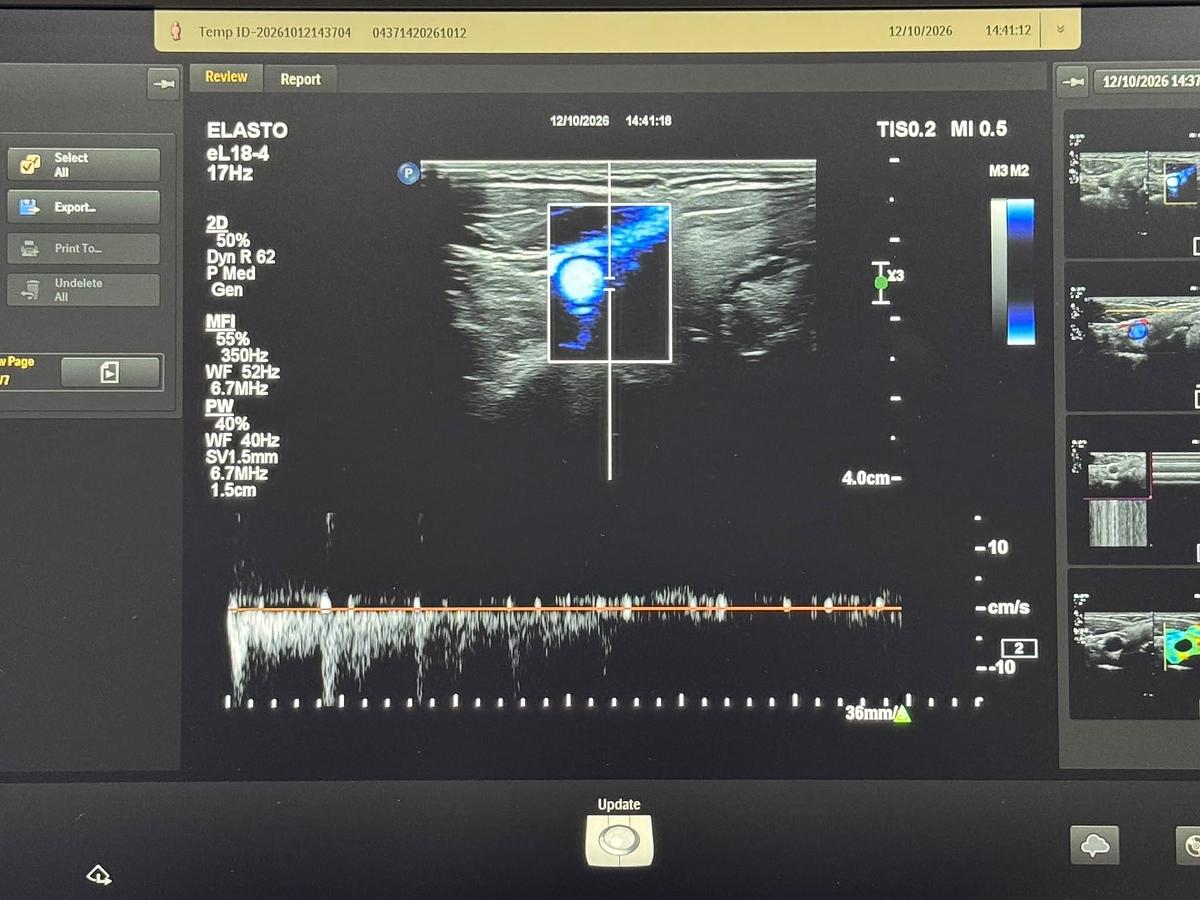
Task: Click the Select All button
Action: (84, 165)
